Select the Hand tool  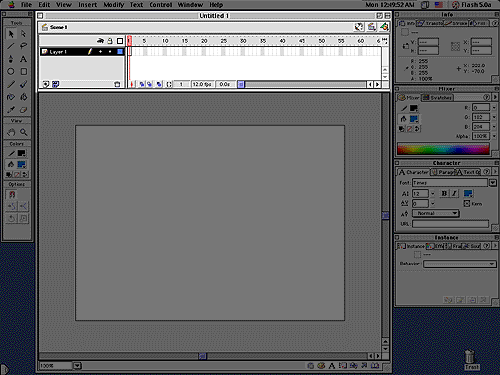point(11,132)
